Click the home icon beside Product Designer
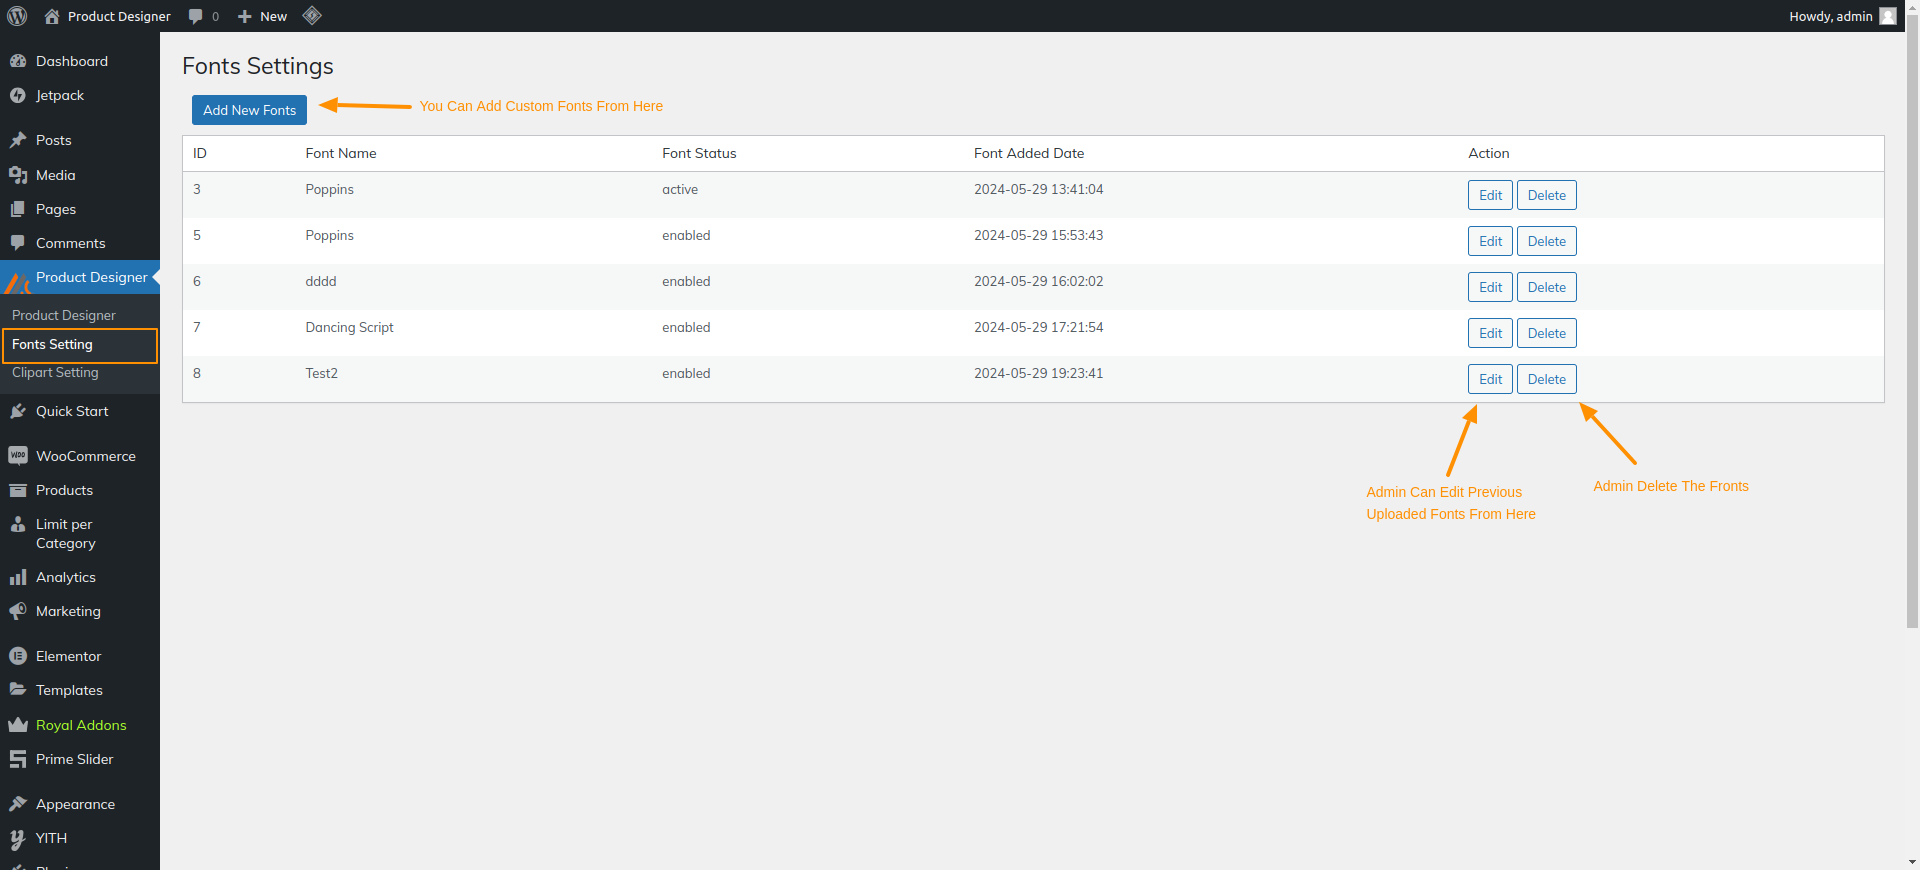The width and height of the screenshot is (1920, 870). (52, 16)
